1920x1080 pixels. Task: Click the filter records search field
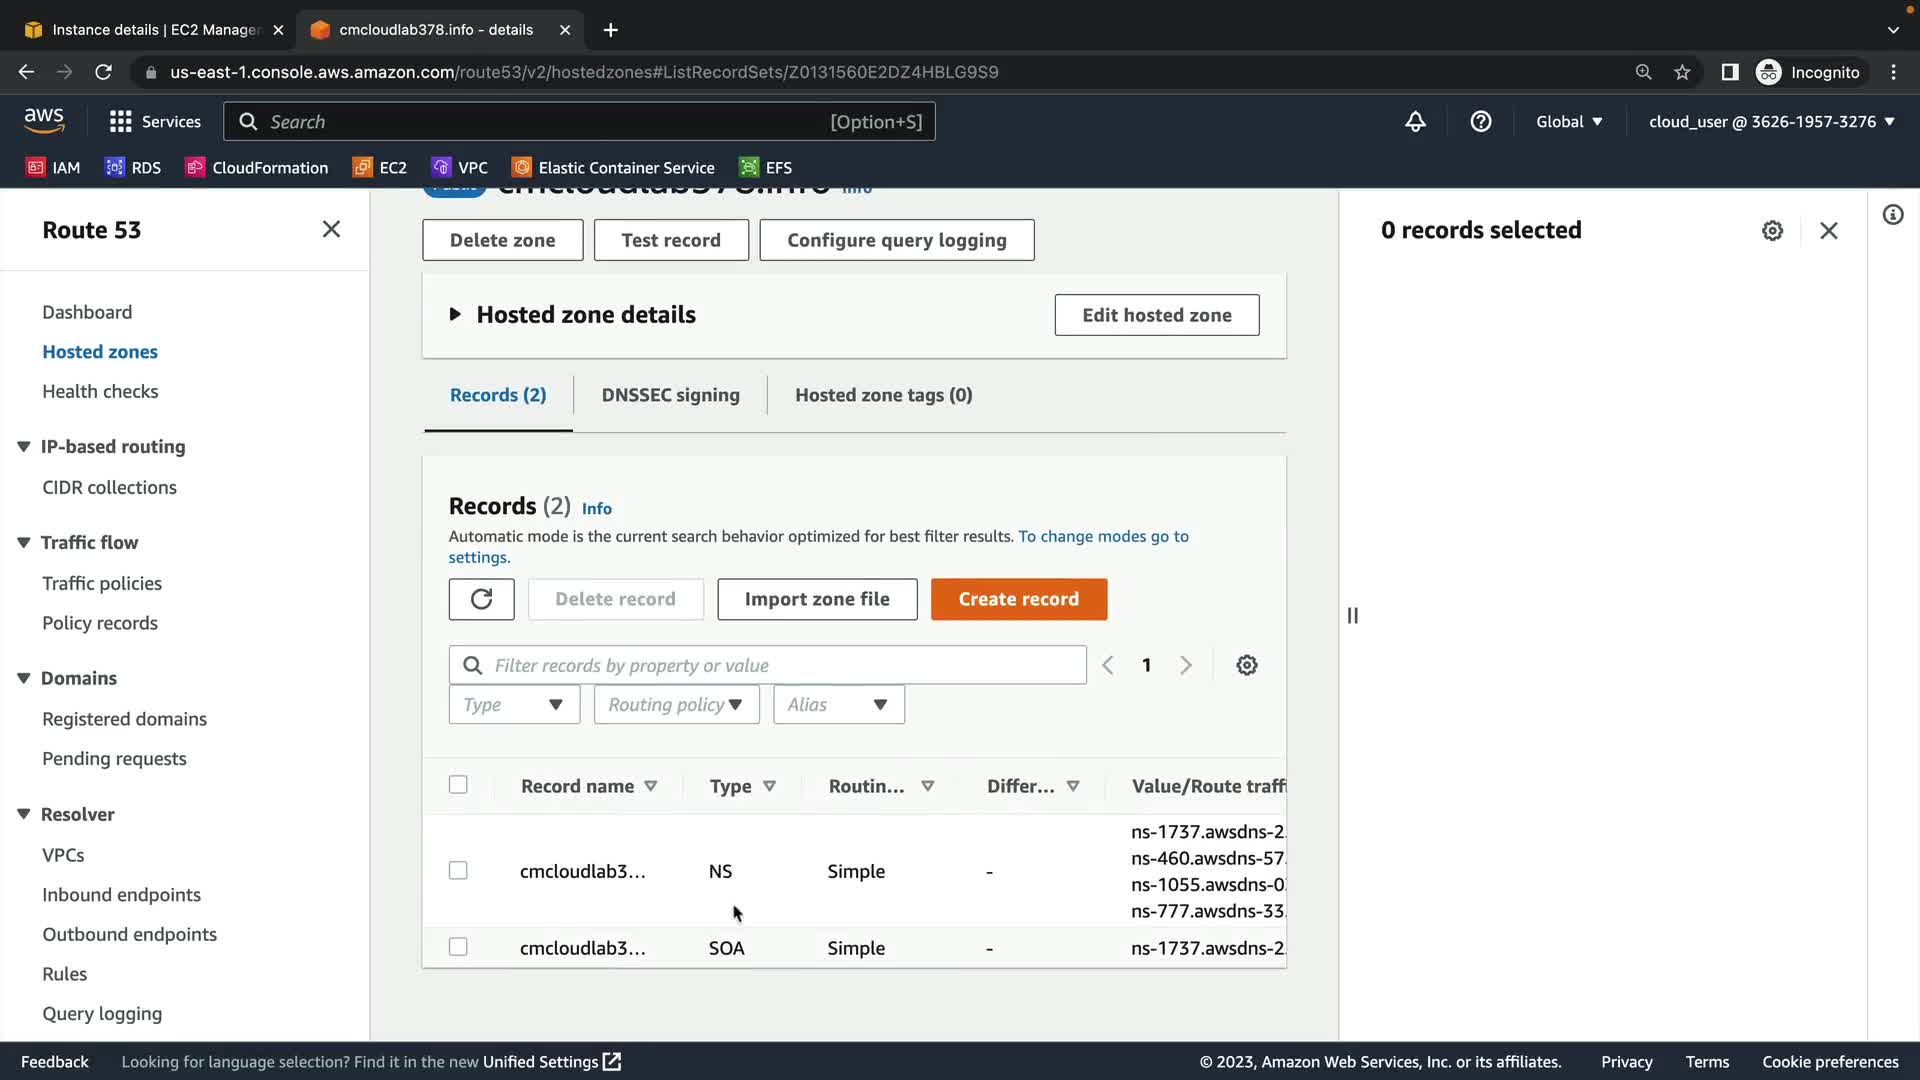[x=780, y=665]
